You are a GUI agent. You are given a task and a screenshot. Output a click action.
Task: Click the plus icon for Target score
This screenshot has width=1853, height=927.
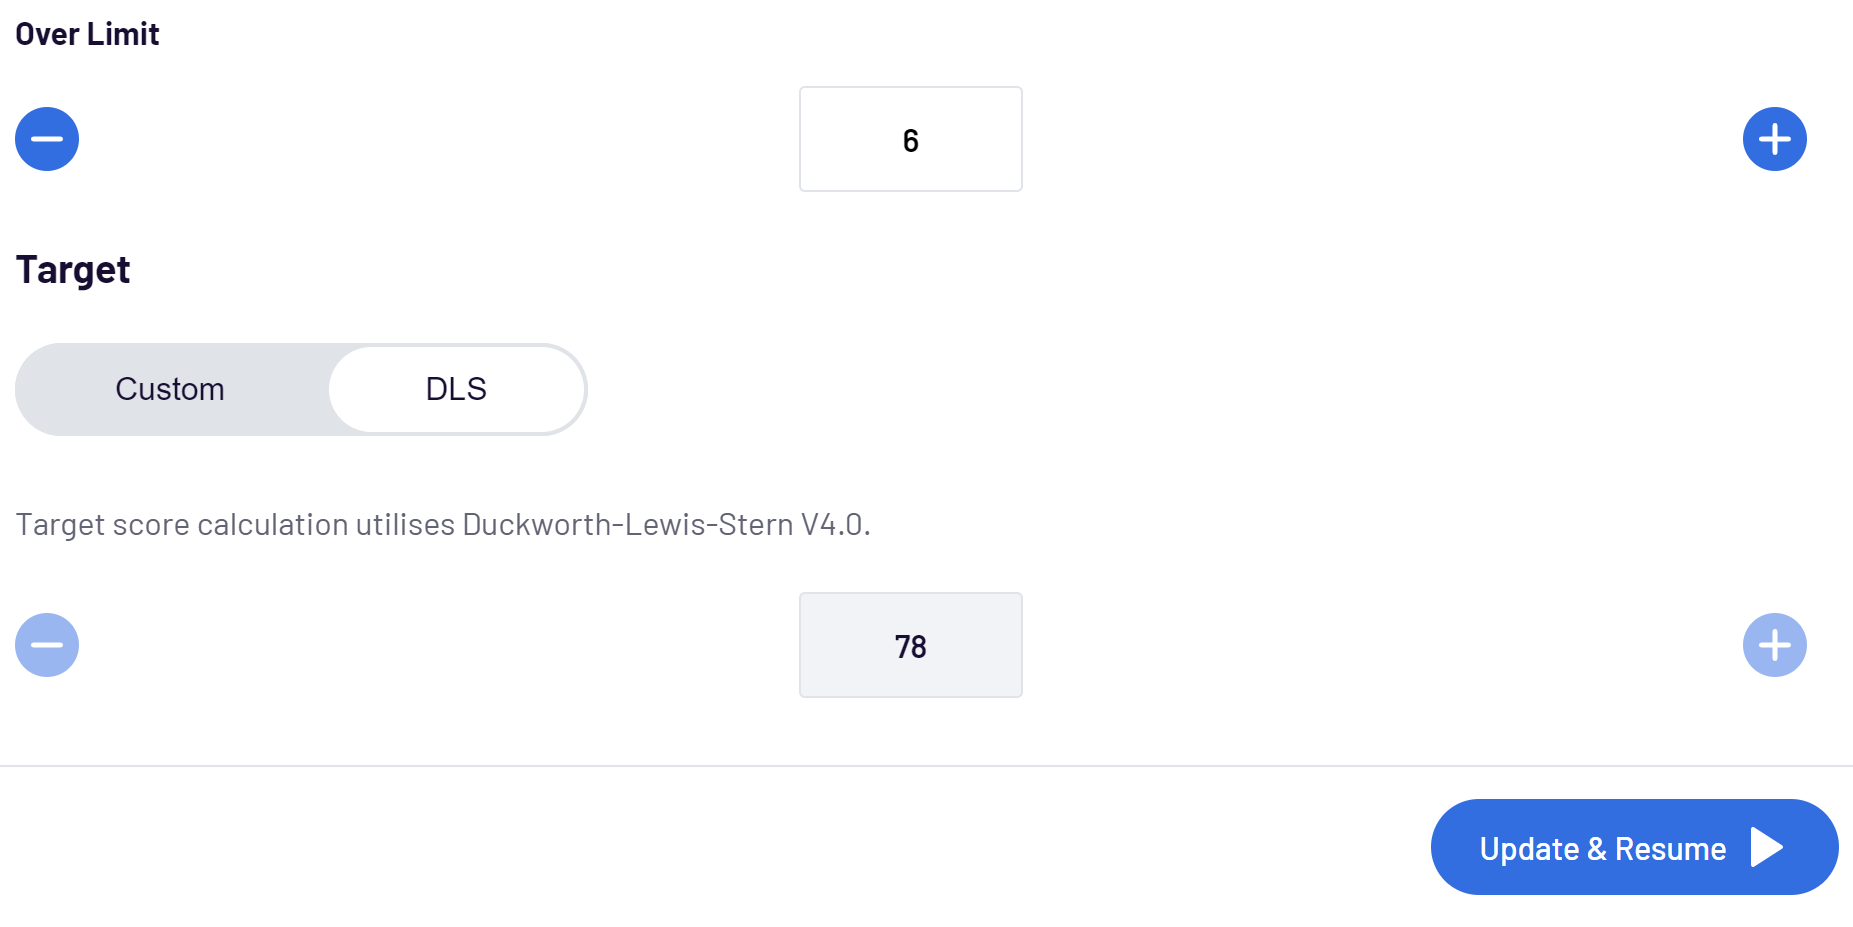1774,645
